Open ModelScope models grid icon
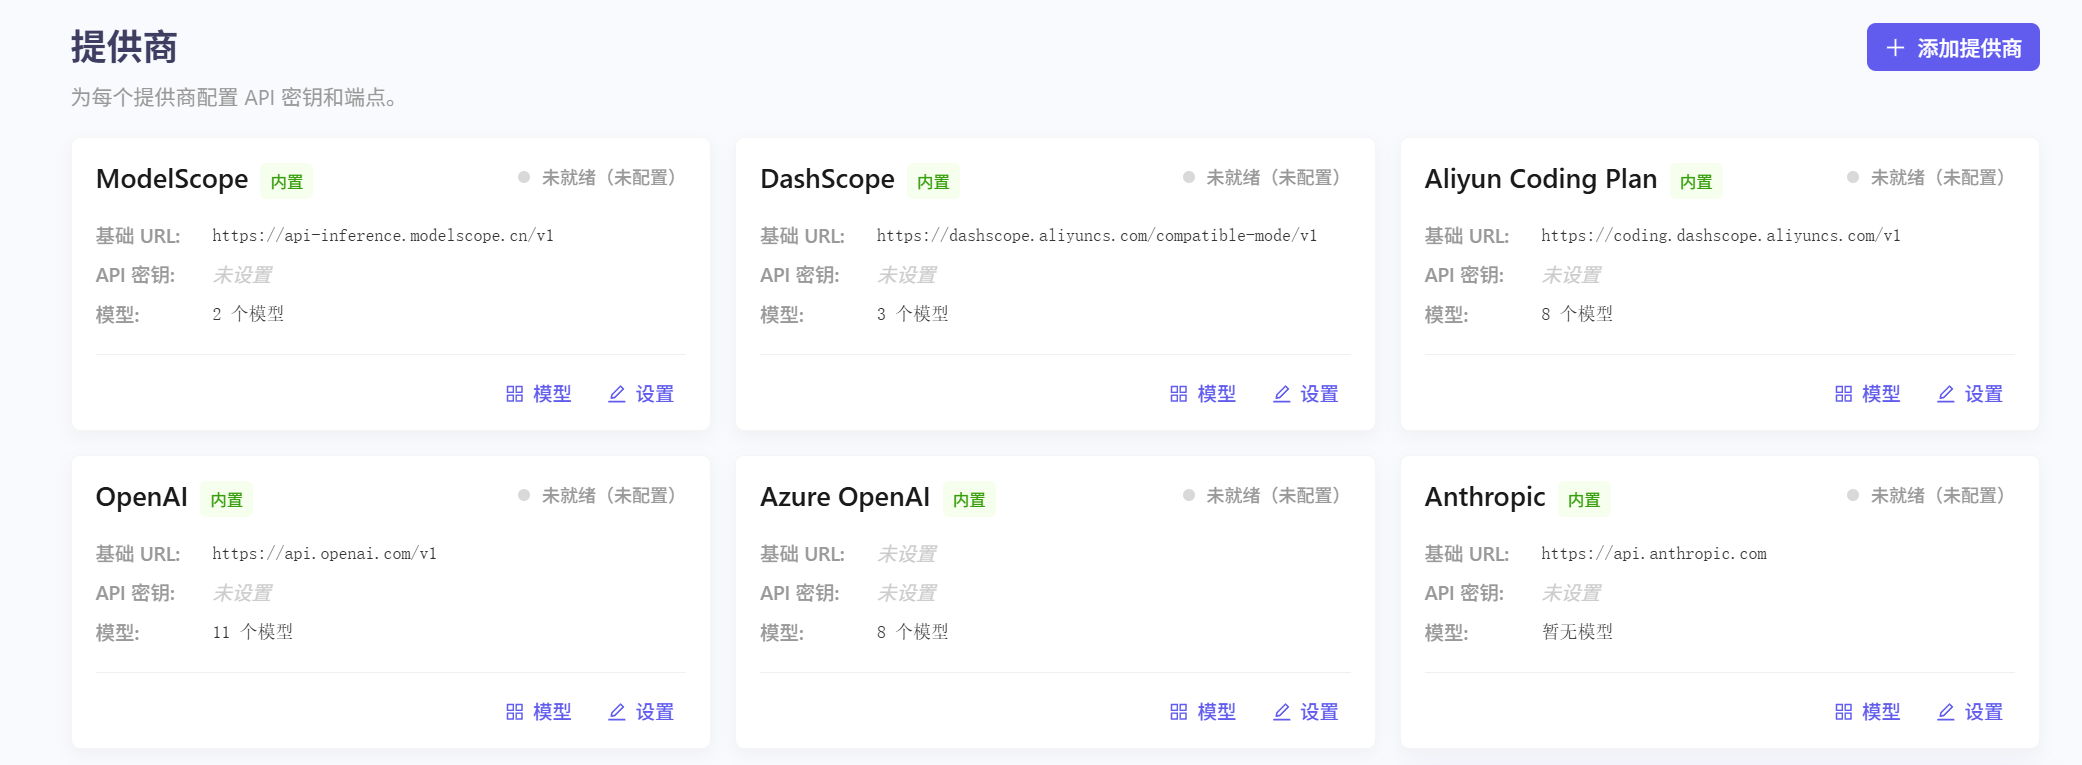Viewport: 2082px width, 765px height. coord(515,394)
